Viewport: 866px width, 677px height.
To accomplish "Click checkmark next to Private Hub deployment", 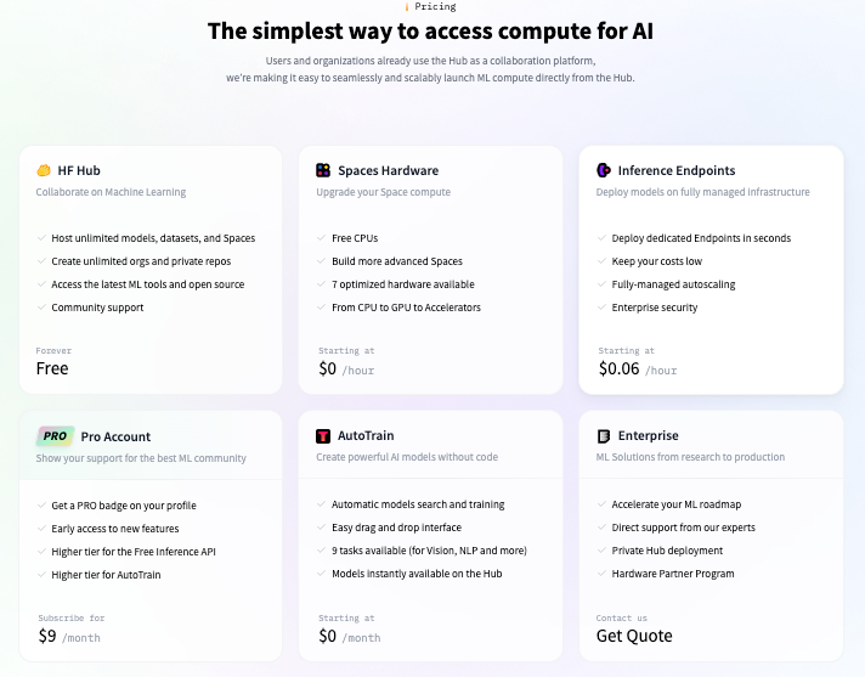I will click(x=602, y=551).
